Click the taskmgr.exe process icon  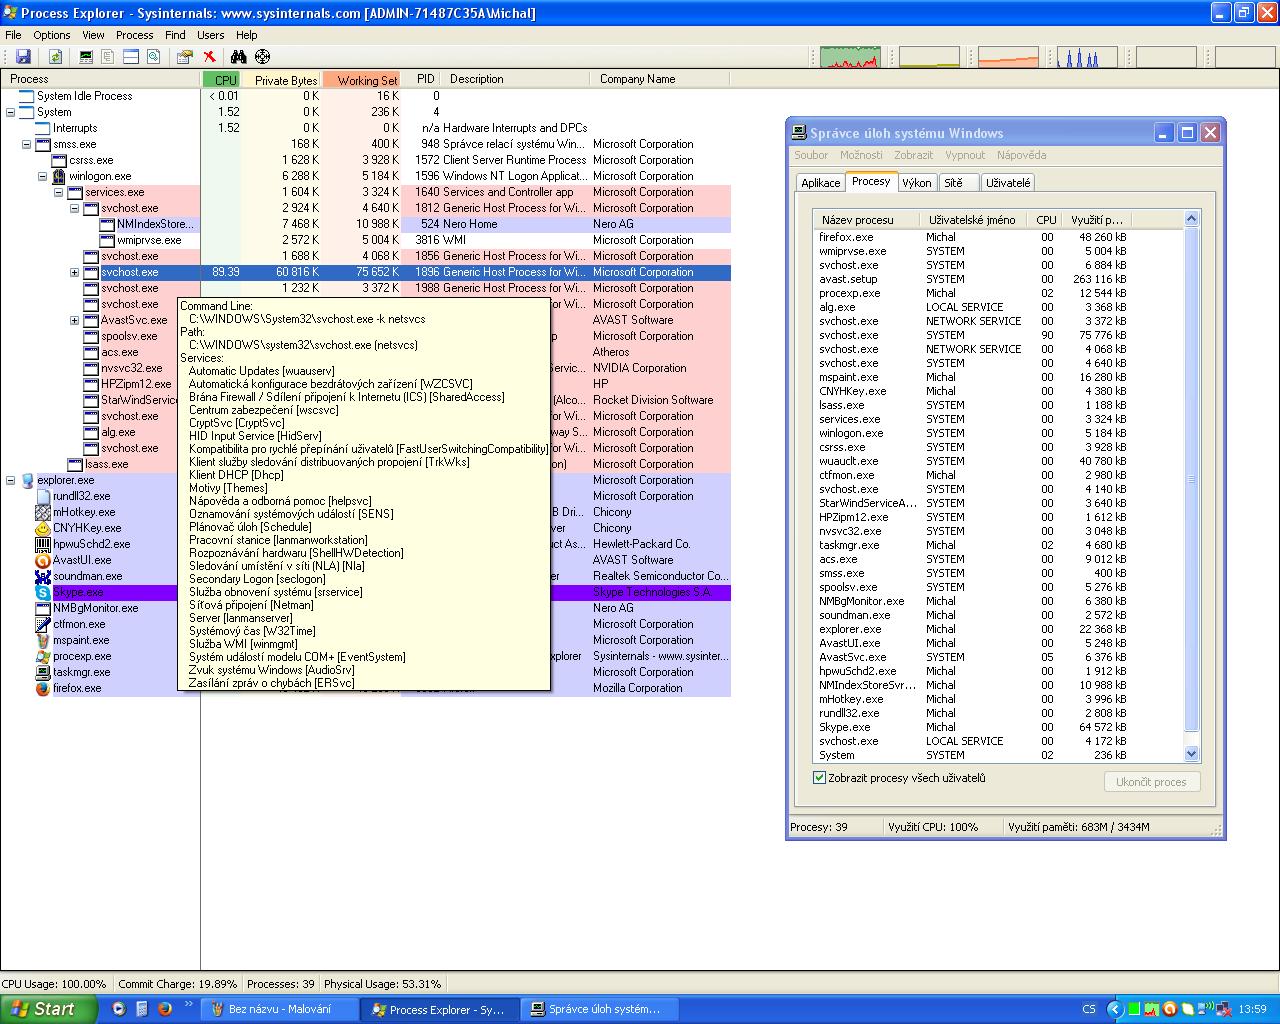tap(43, 672)
